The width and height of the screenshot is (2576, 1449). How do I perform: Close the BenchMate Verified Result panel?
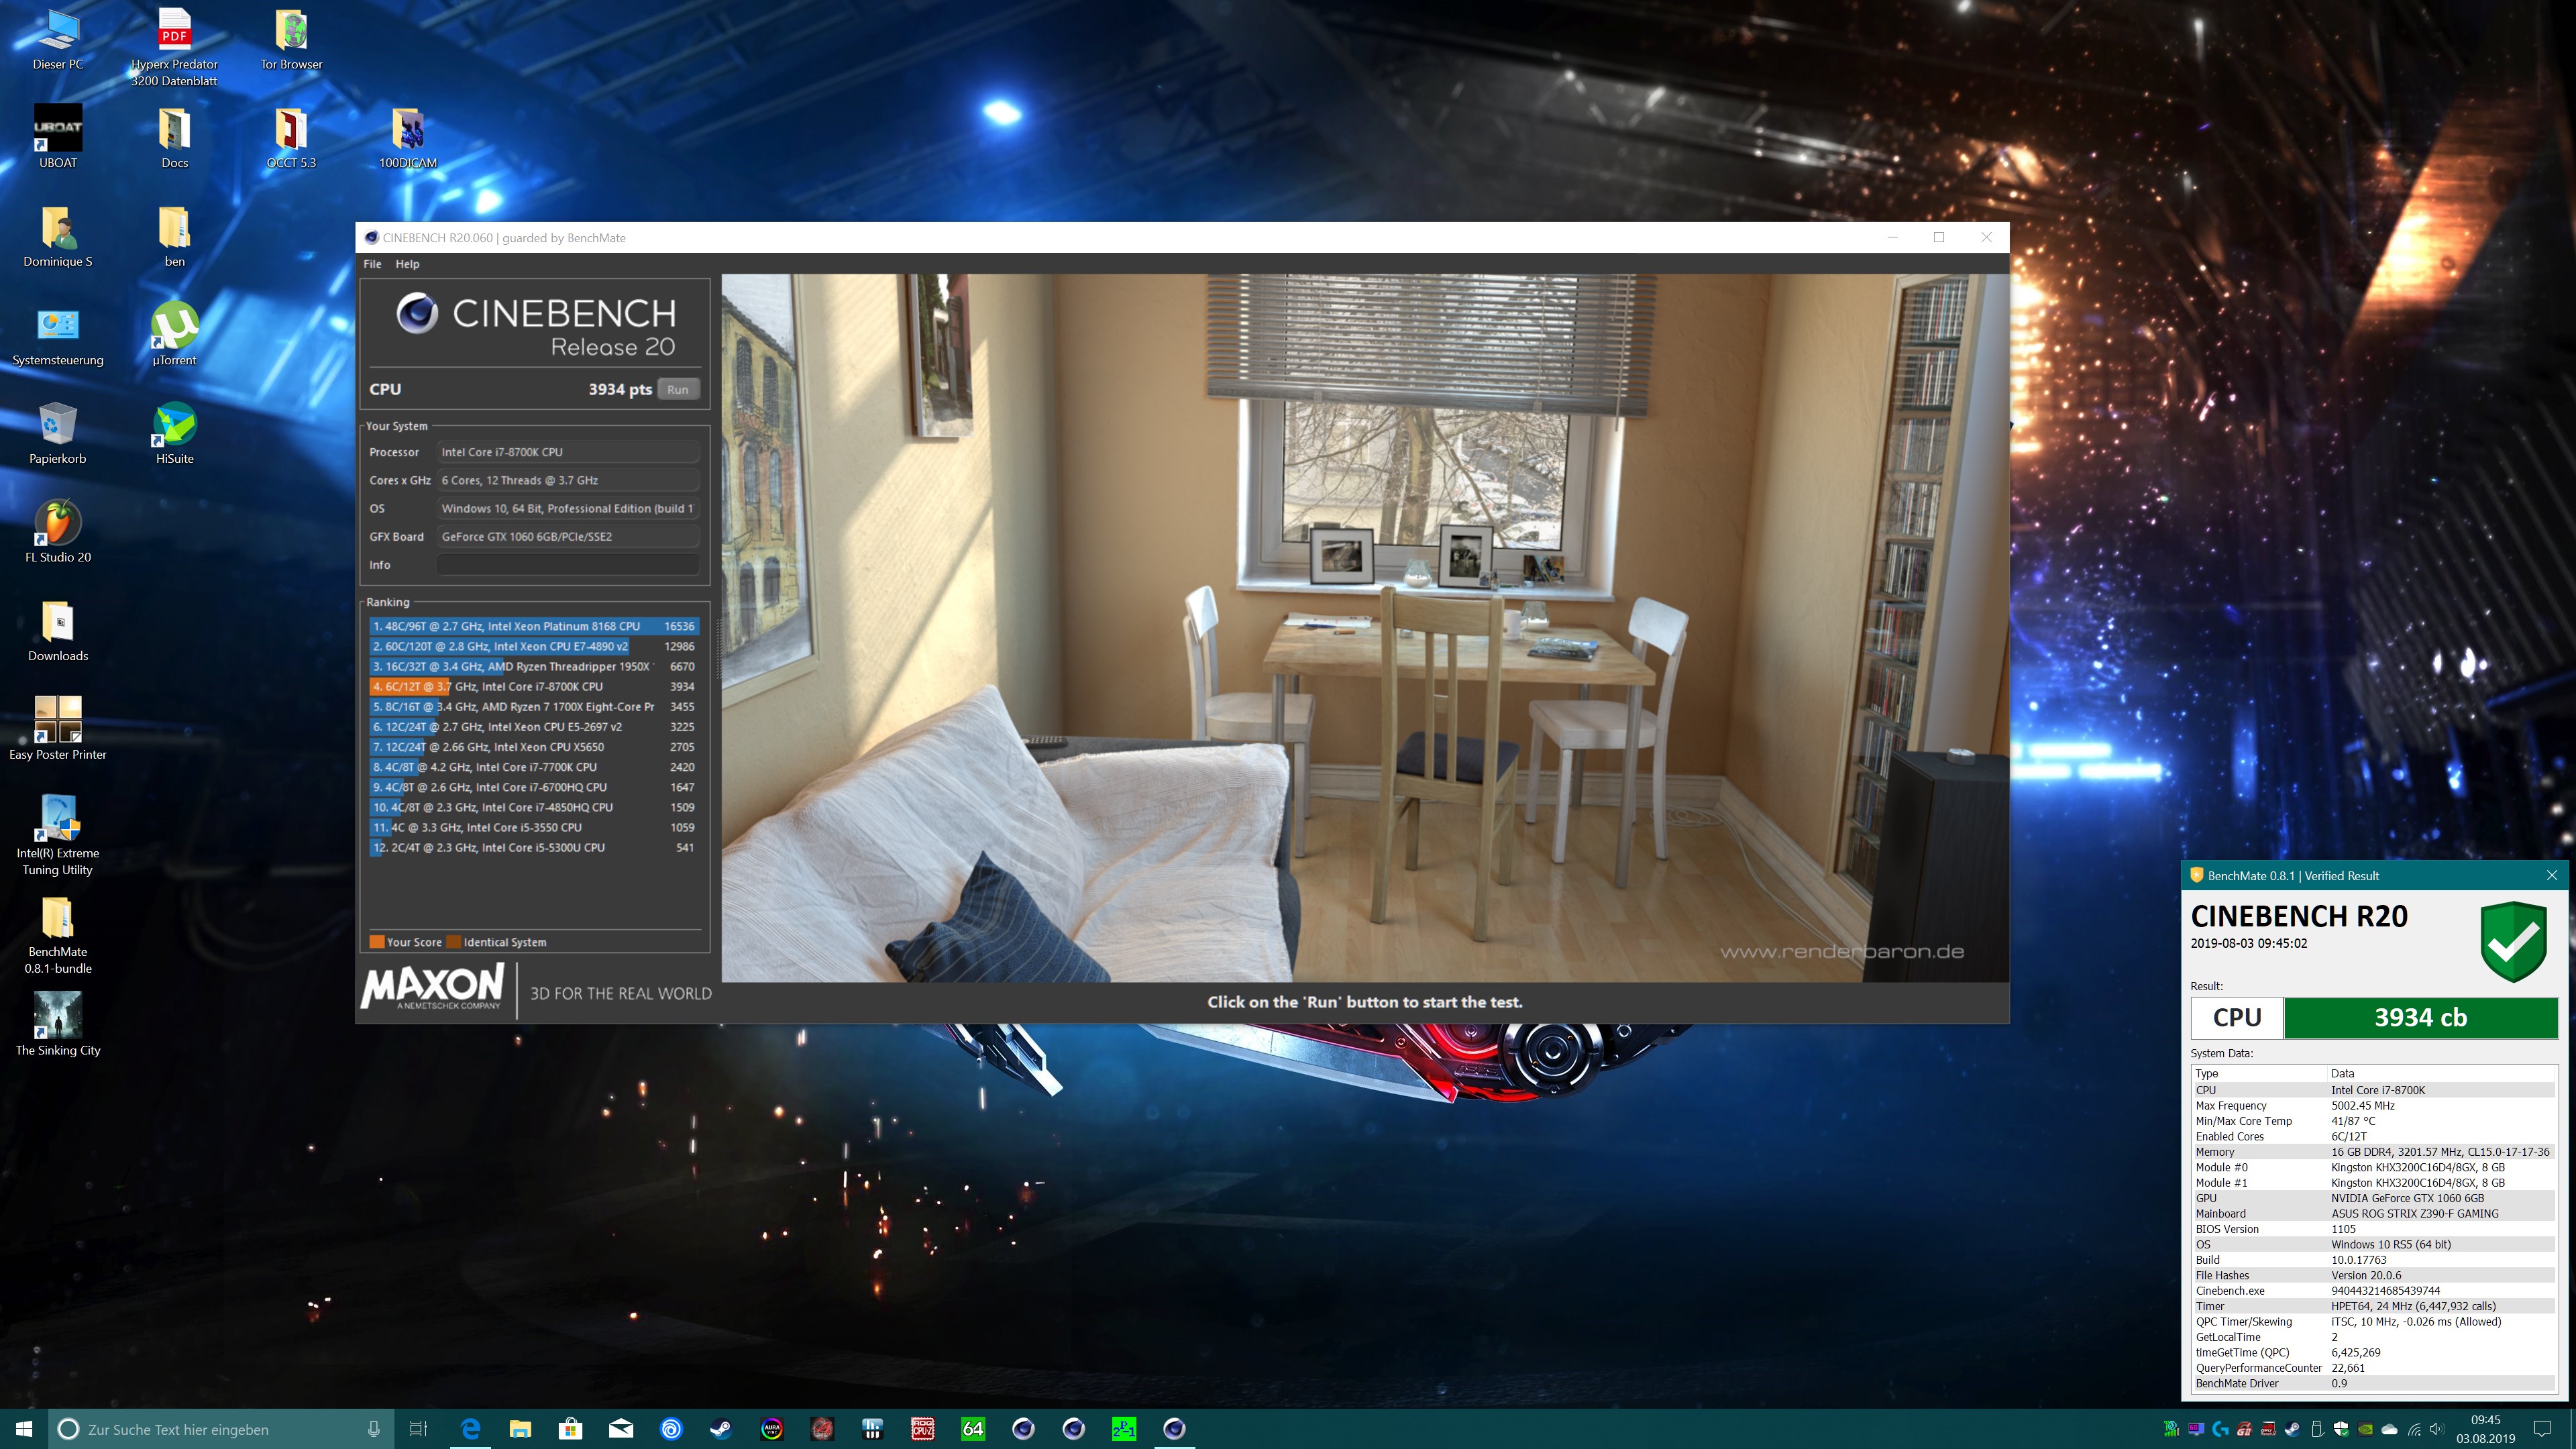(x=2552, y=875)
